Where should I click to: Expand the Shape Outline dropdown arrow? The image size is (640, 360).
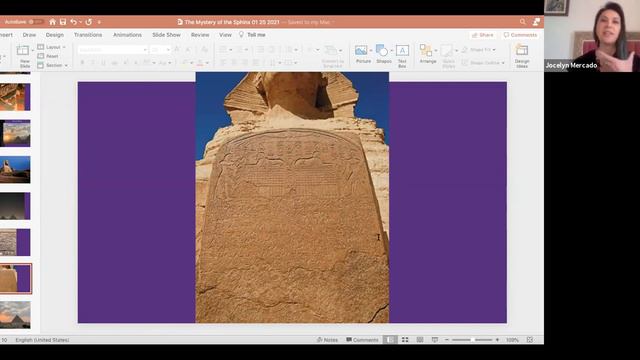[503, 63]
